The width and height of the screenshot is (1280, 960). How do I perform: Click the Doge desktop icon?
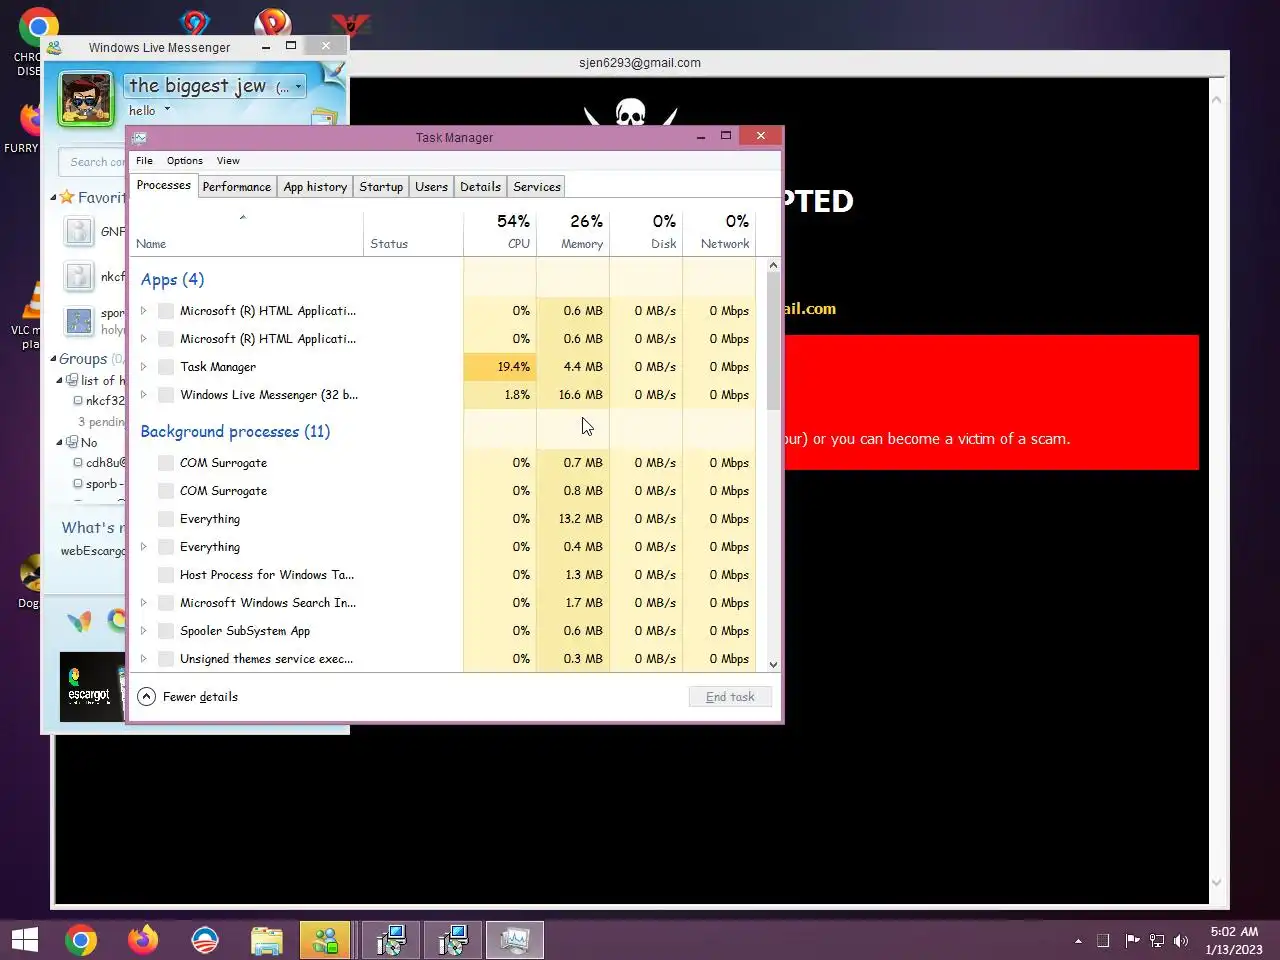pos(30,574)
